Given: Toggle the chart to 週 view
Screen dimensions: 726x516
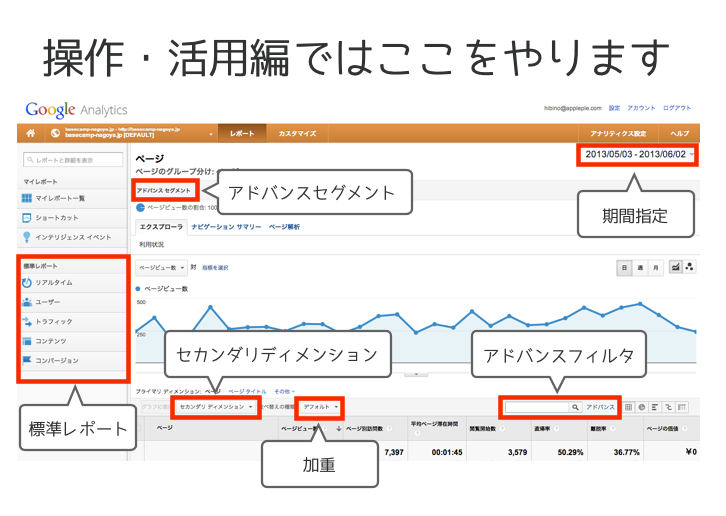Looking at the screenshot, I should pos(640,268).
